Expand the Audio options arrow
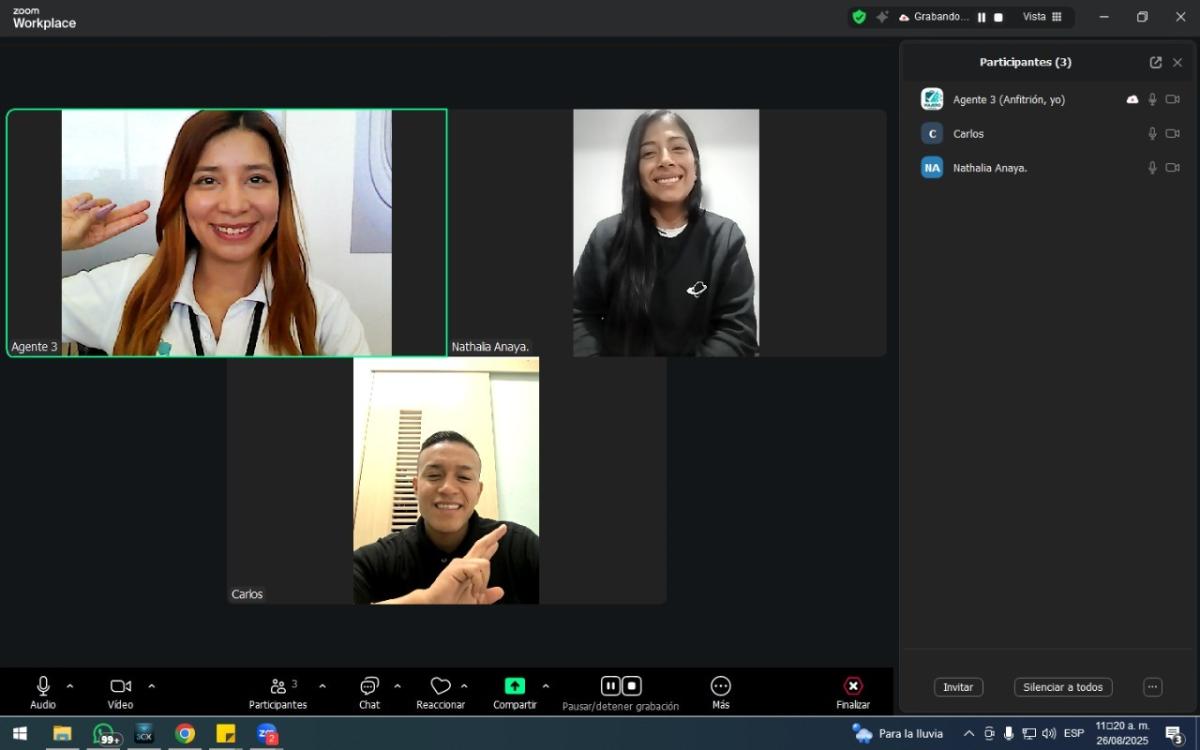Screen dimensions: 1200x750 click(x=70, y=686)
